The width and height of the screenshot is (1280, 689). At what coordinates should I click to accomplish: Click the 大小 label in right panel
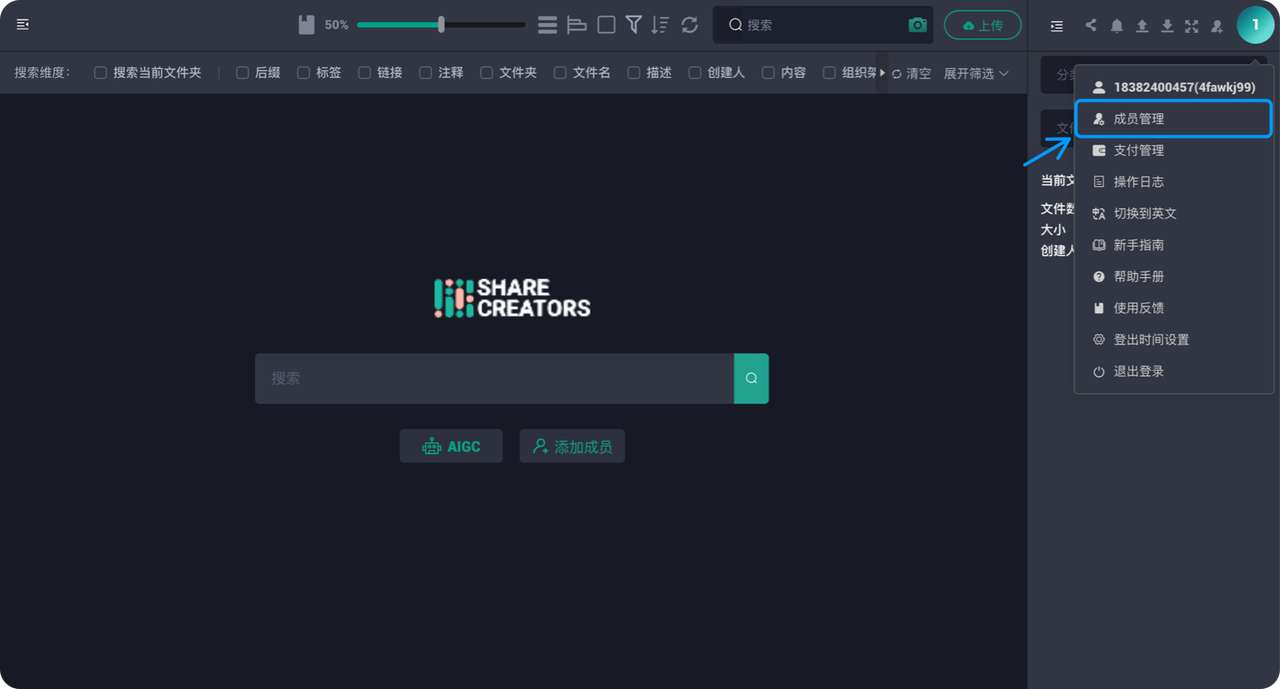tap(1053, 230)
